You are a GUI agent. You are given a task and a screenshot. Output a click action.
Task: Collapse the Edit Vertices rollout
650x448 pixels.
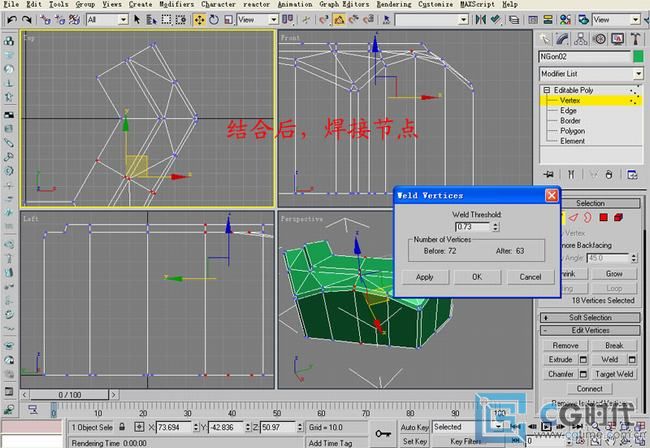590,330
